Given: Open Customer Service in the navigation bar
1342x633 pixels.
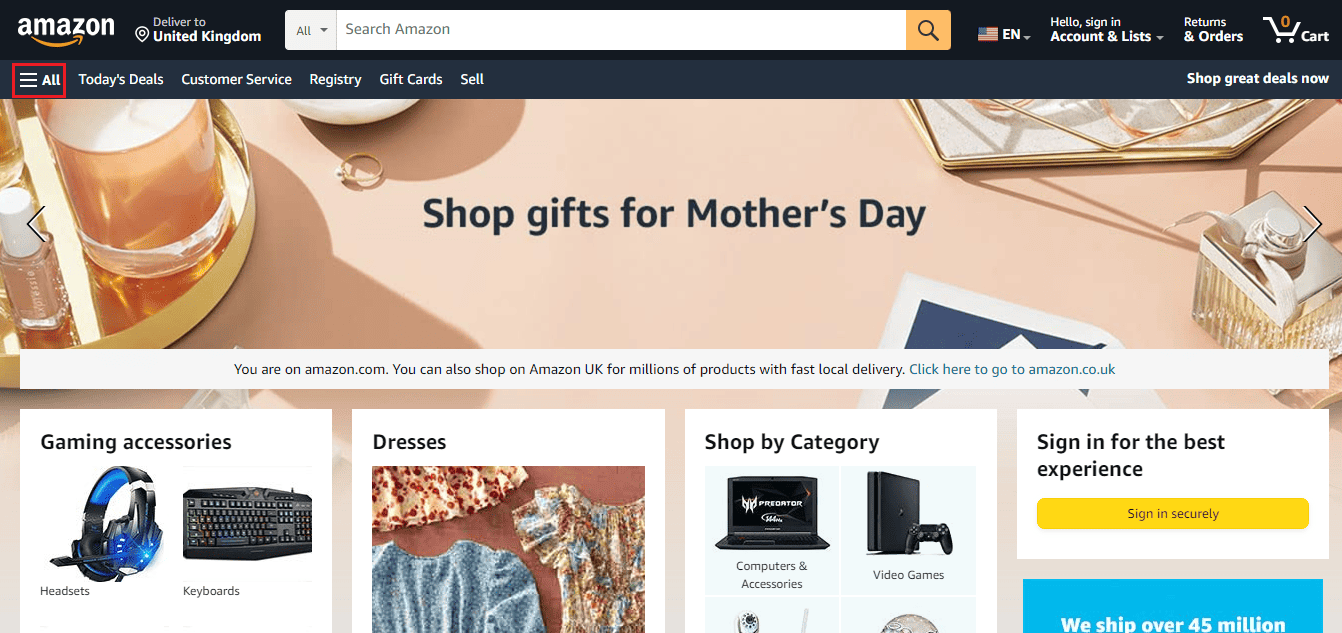Looking at the screenshot, I should (x=237, y=79).
